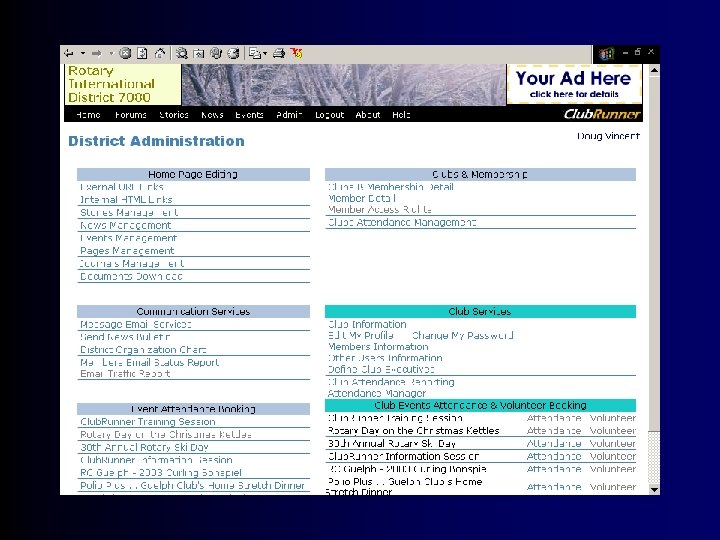Click the Mail toolbar icon
The width and height of the screenshot is (720, 540).
255,54
